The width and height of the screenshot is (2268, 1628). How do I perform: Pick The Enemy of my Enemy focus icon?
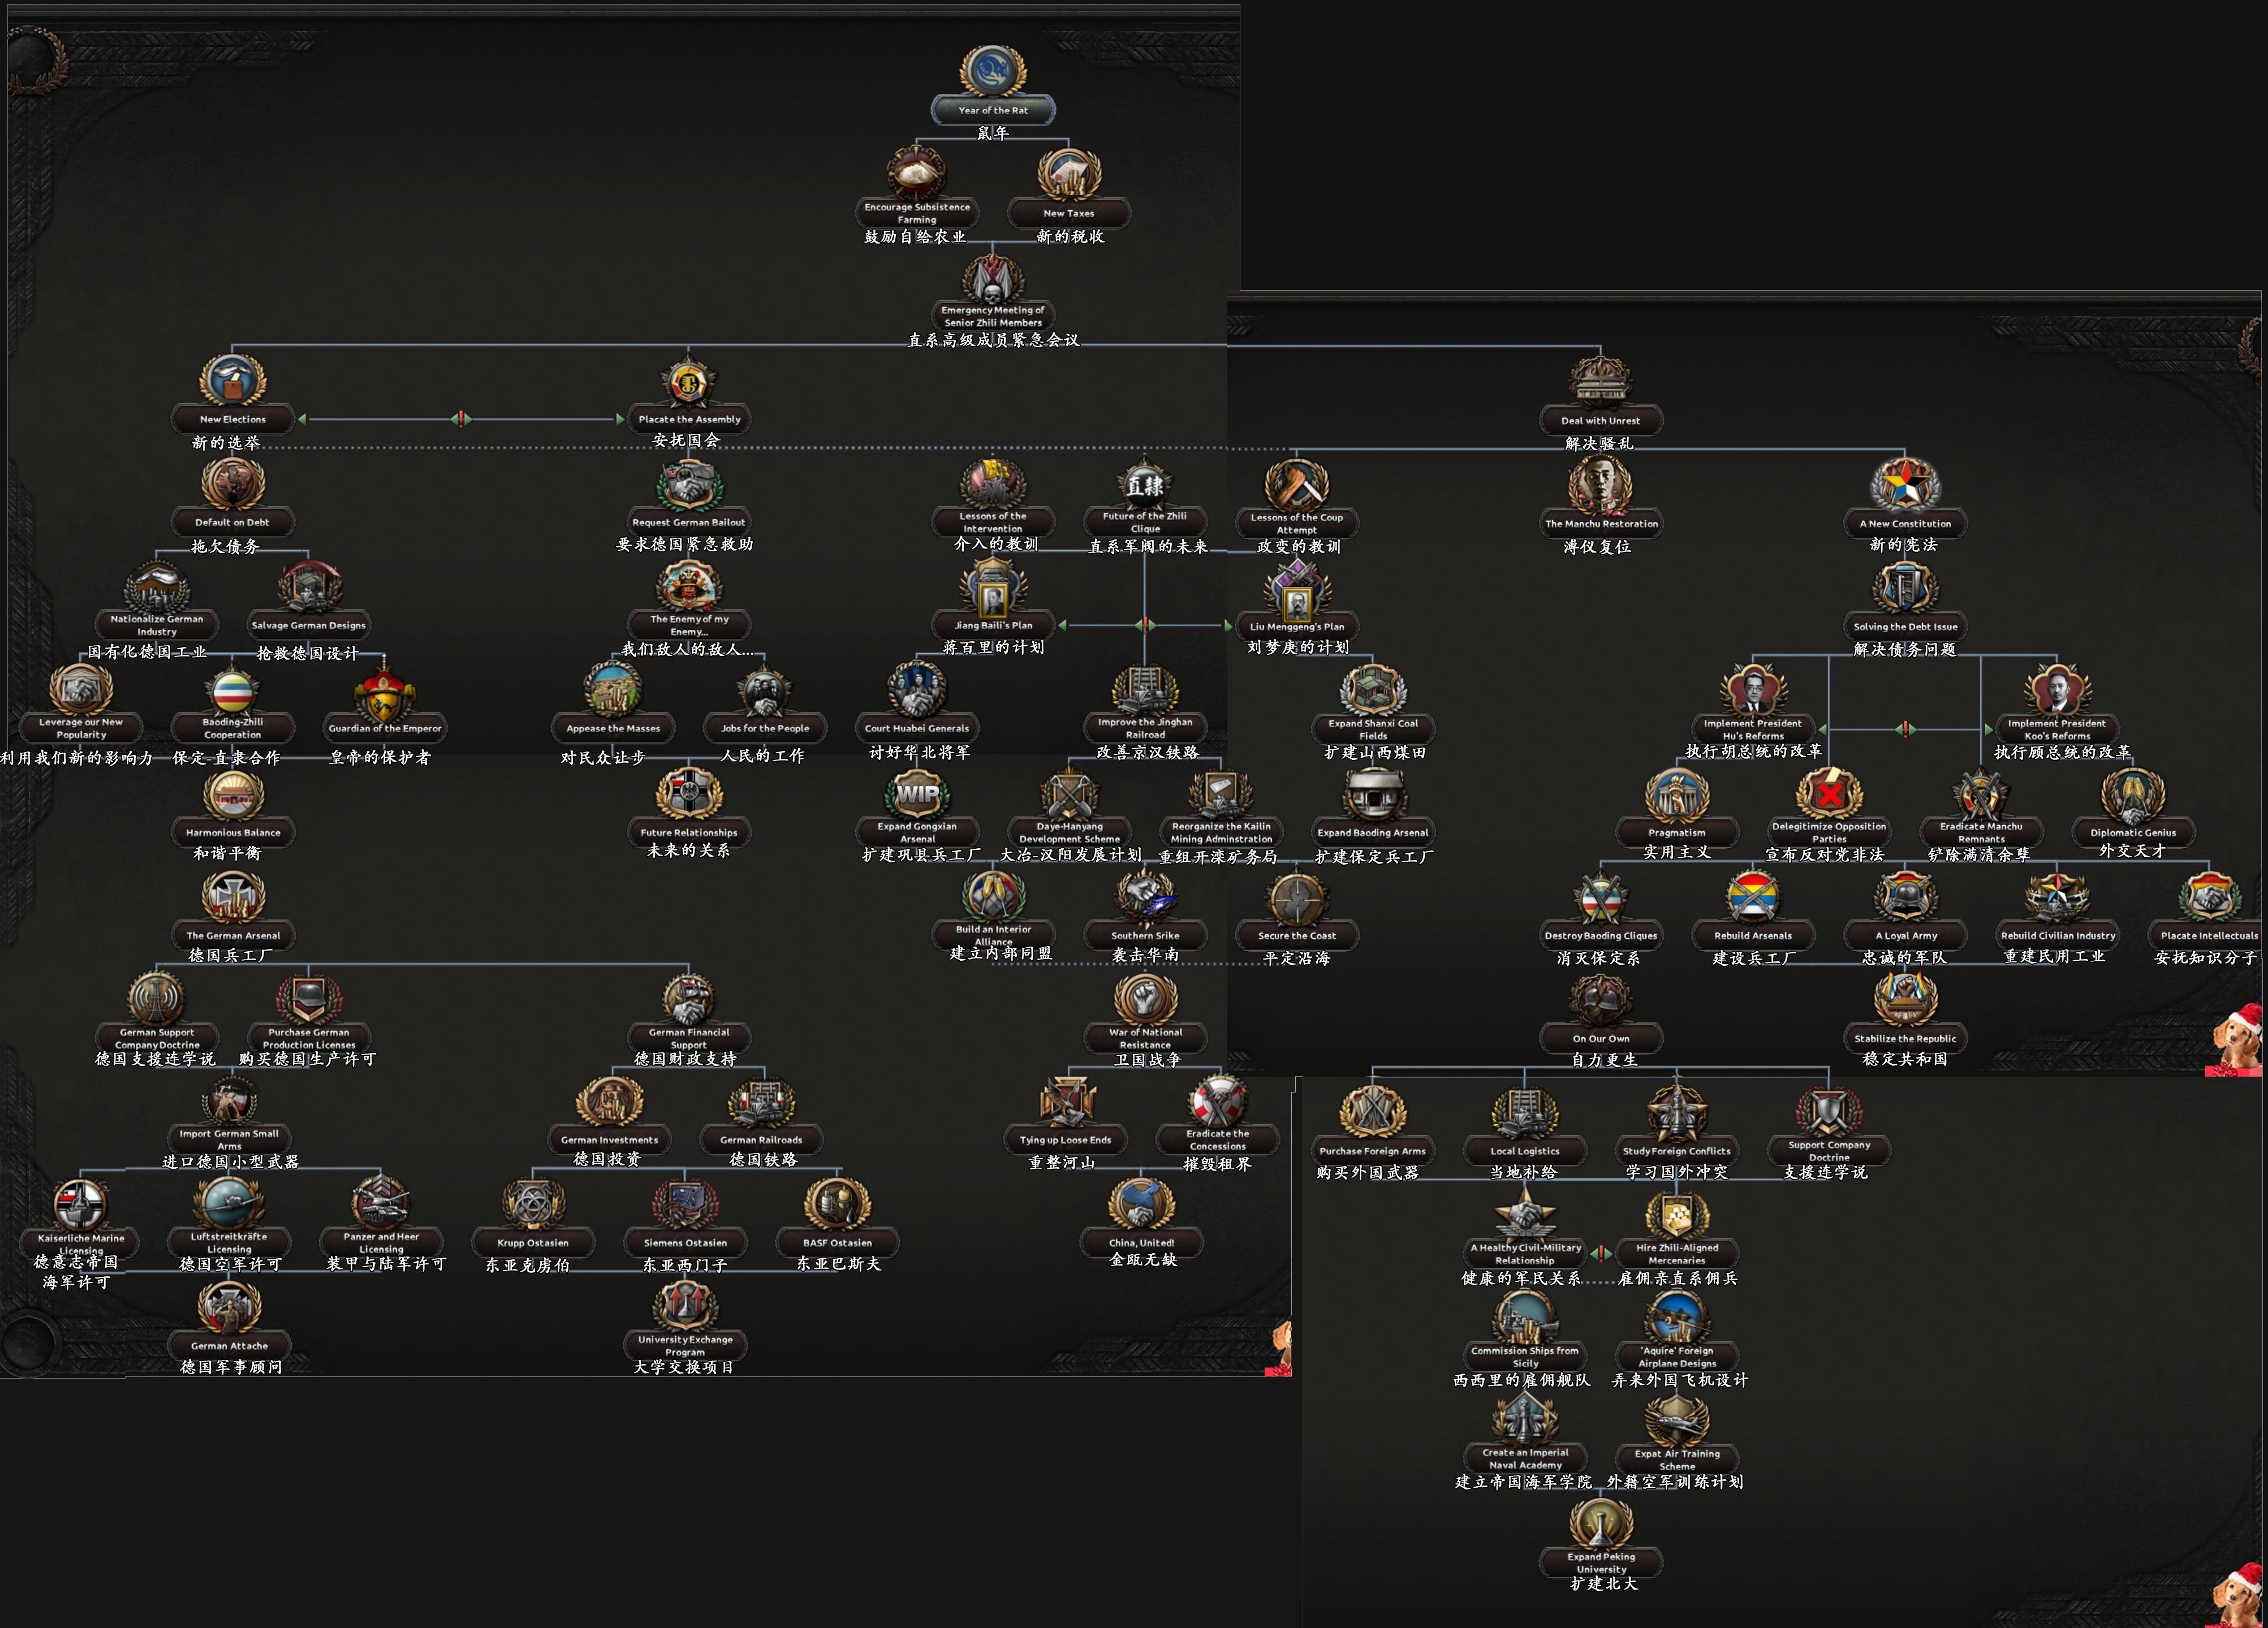click(x=689, y=587)
